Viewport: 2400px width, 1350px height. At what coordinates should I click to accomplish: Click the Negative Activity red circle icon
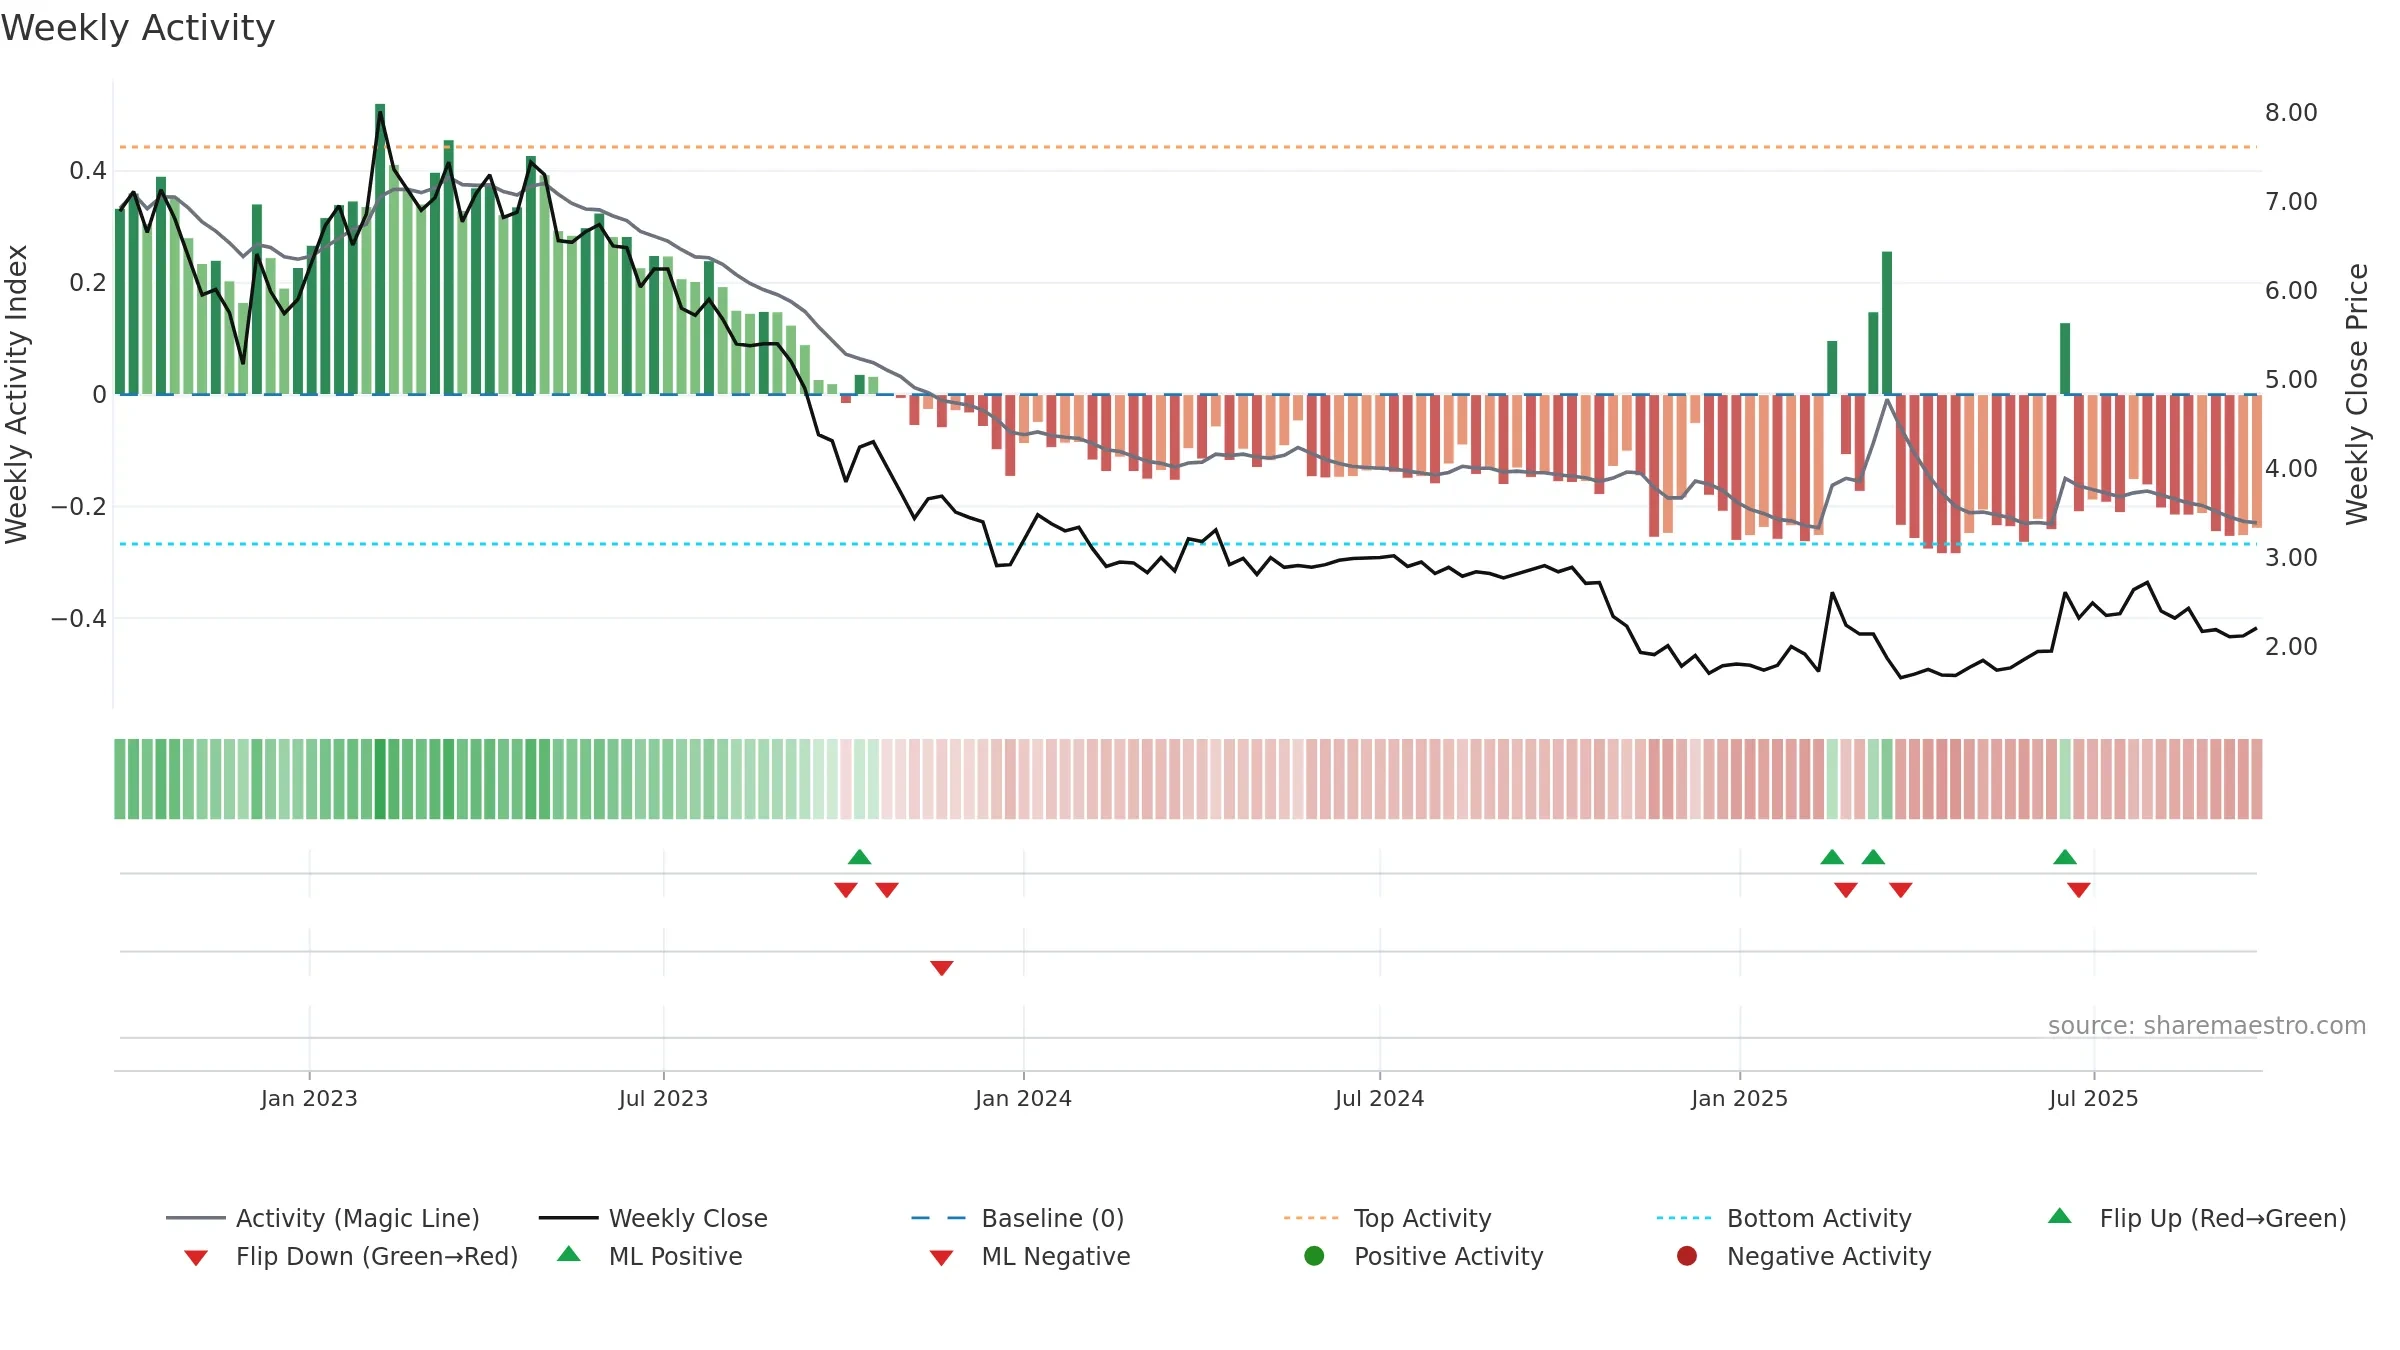pyautogui.click(x=1687, y=1256)
